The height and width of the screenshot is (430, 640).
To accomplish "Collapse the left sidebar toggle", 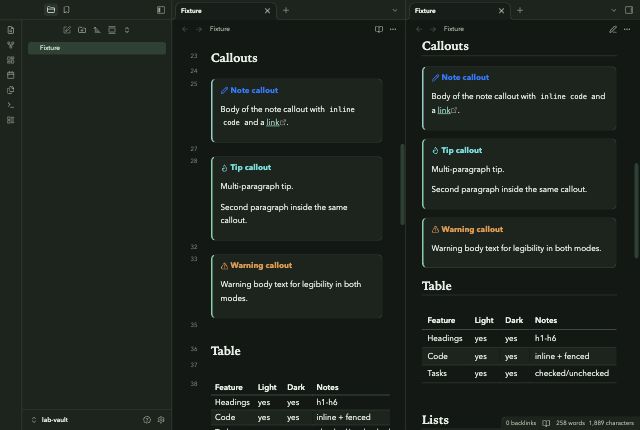I will tap(161, 10).
